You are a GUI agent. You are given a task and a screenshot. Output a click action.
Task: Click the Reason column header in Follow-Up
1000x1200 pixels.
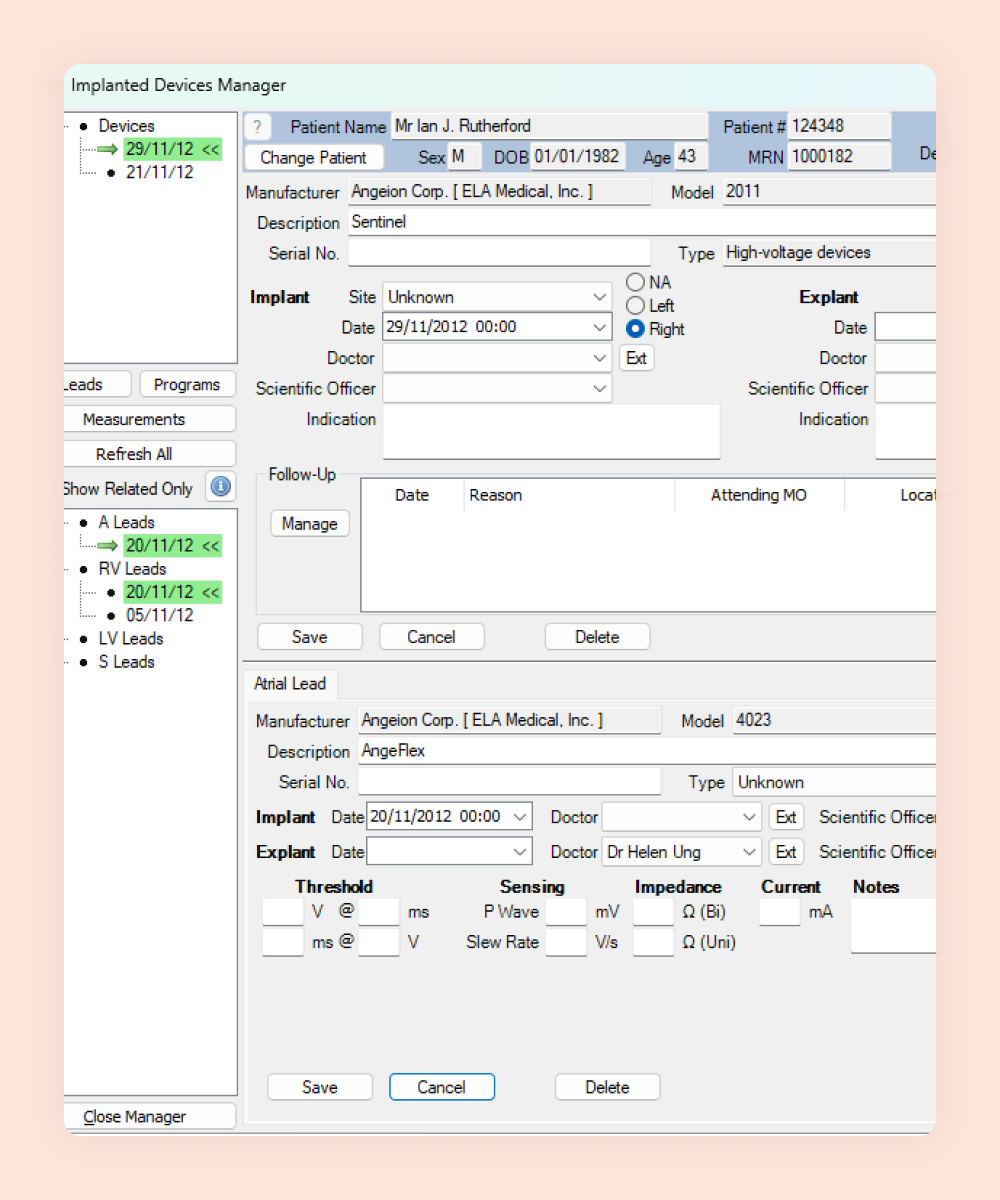click(x=570, y=495)
